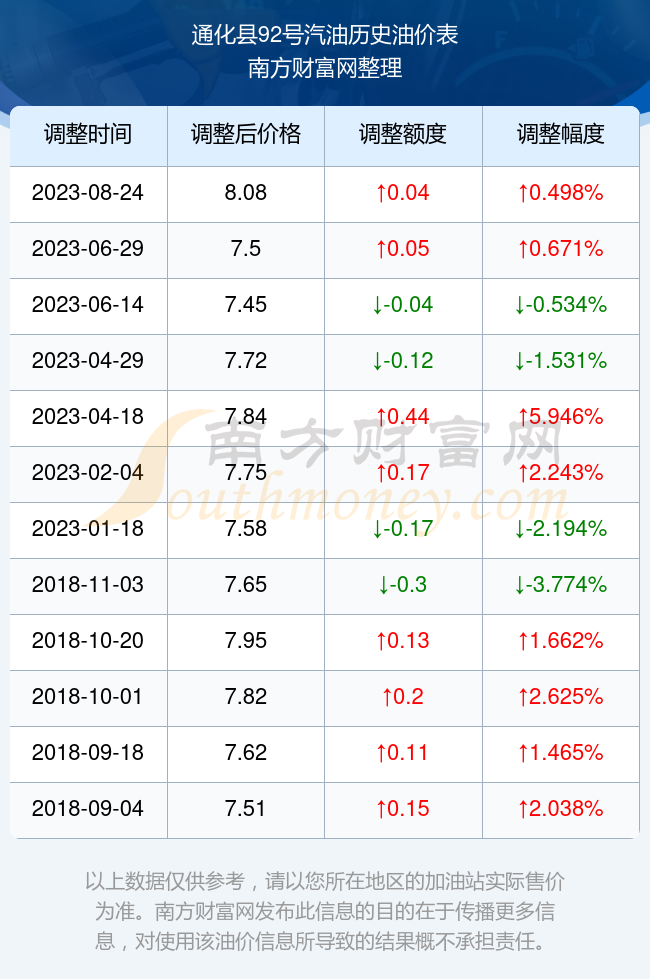
Task: Click the title 通化县92号汽油历史油价表
Action: click(325, 35)
